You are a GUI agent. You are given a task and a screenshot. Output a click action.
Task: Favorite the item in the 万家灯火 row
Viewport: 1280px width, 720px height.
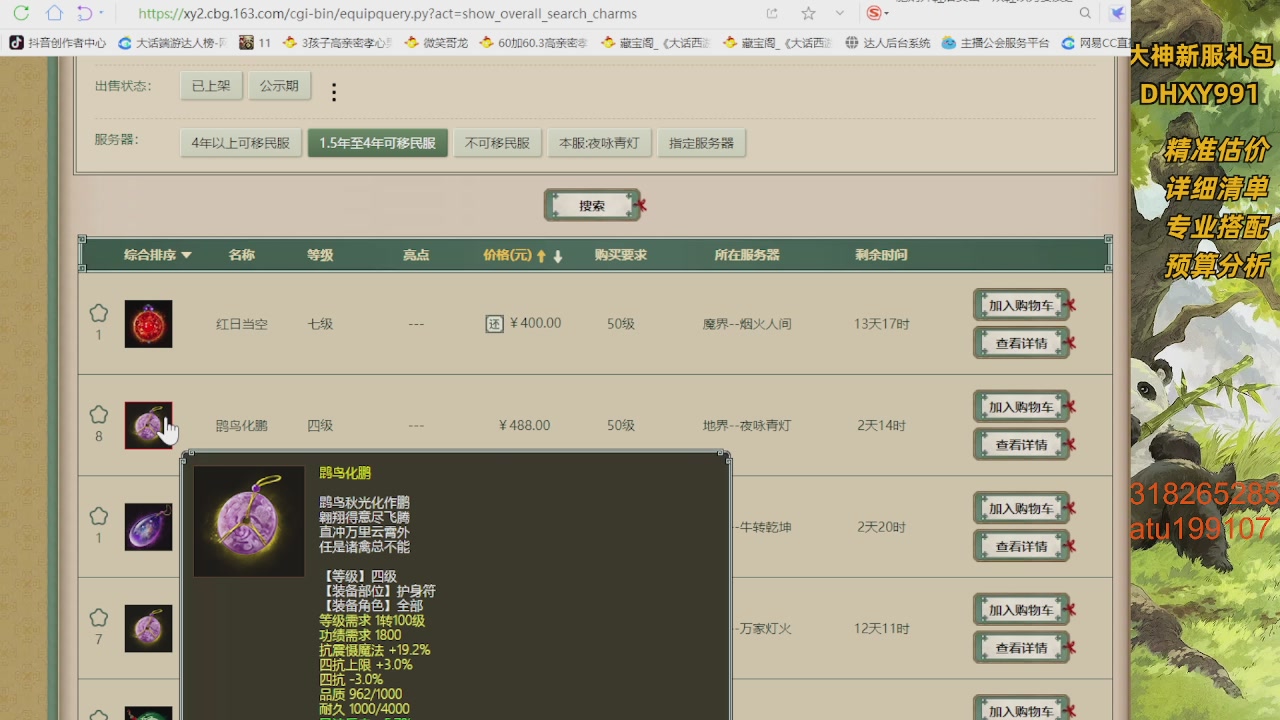(98, 618)
